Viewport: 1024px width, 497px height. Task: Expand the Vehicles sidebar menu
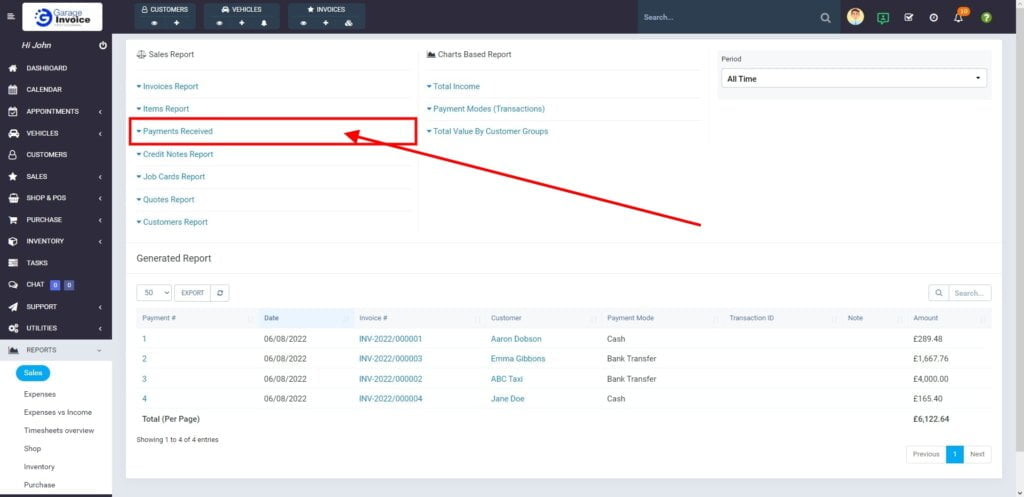[x=56, y=133]
